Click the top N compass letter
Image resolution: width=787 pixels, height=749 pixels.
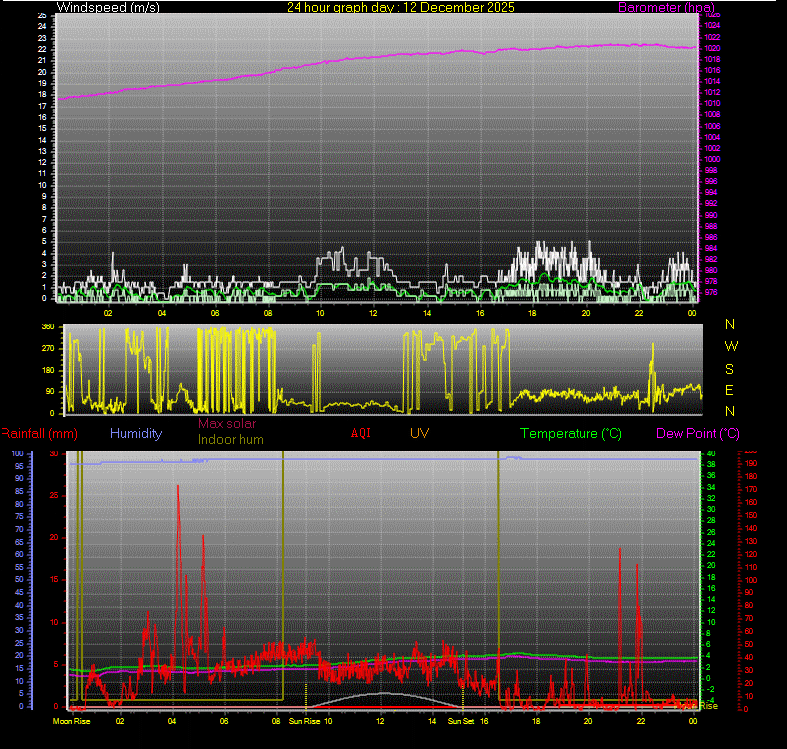(730, 325)
